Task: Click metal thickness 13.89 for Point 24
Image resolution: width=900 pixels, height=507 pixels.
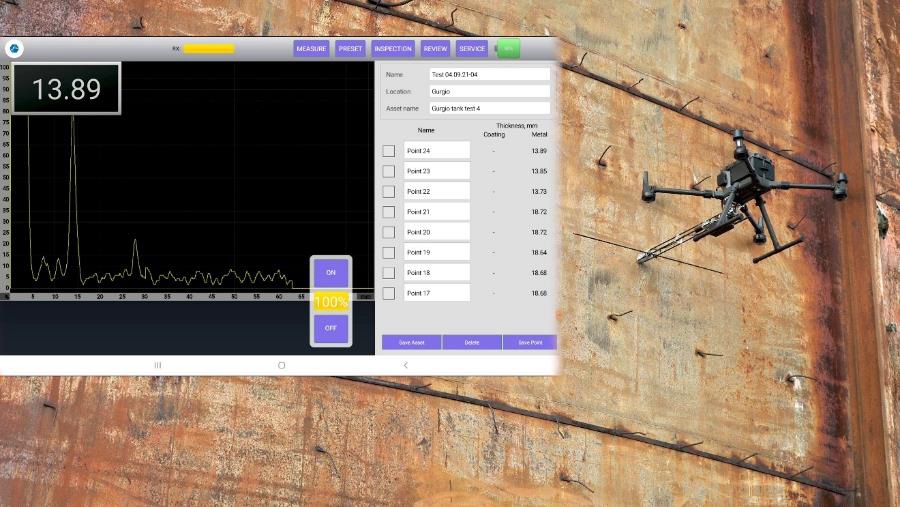Action: tap(539, 151)
